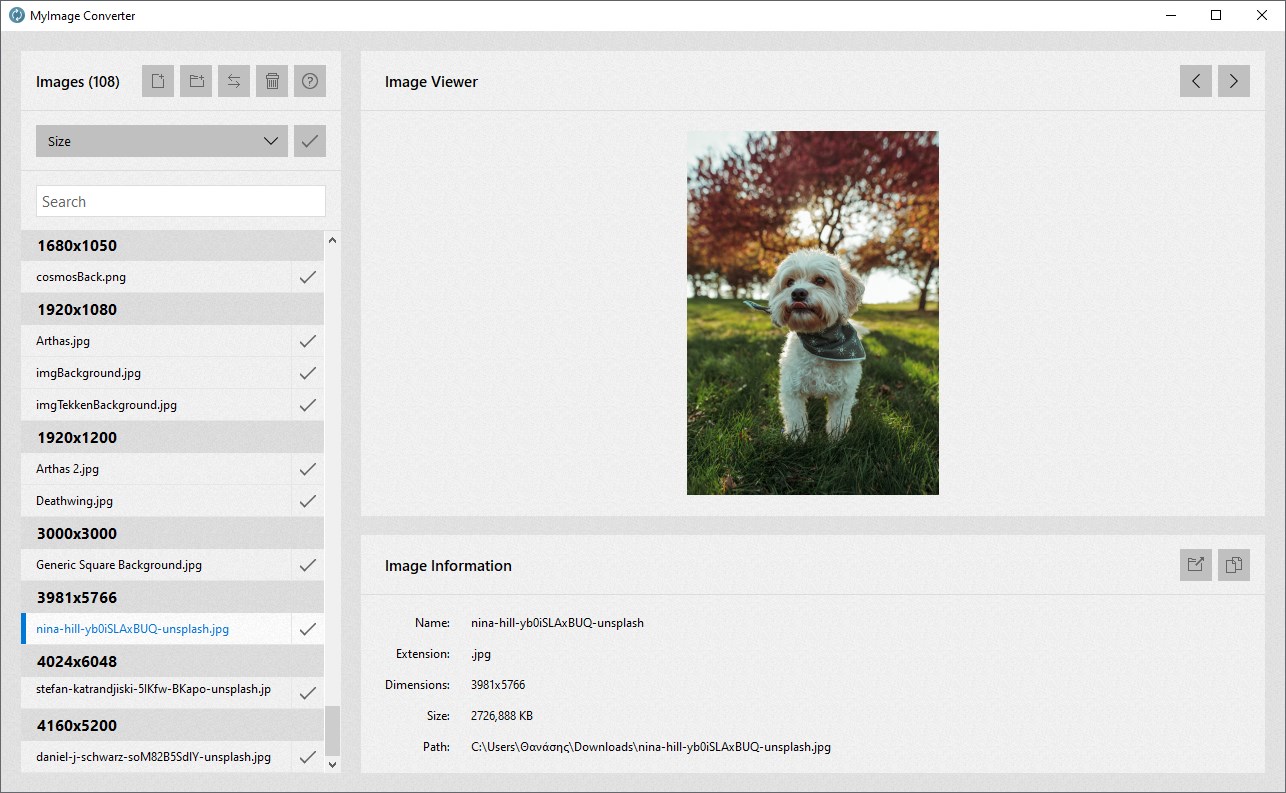Copy image information with the copy icon

[1234, 565]
